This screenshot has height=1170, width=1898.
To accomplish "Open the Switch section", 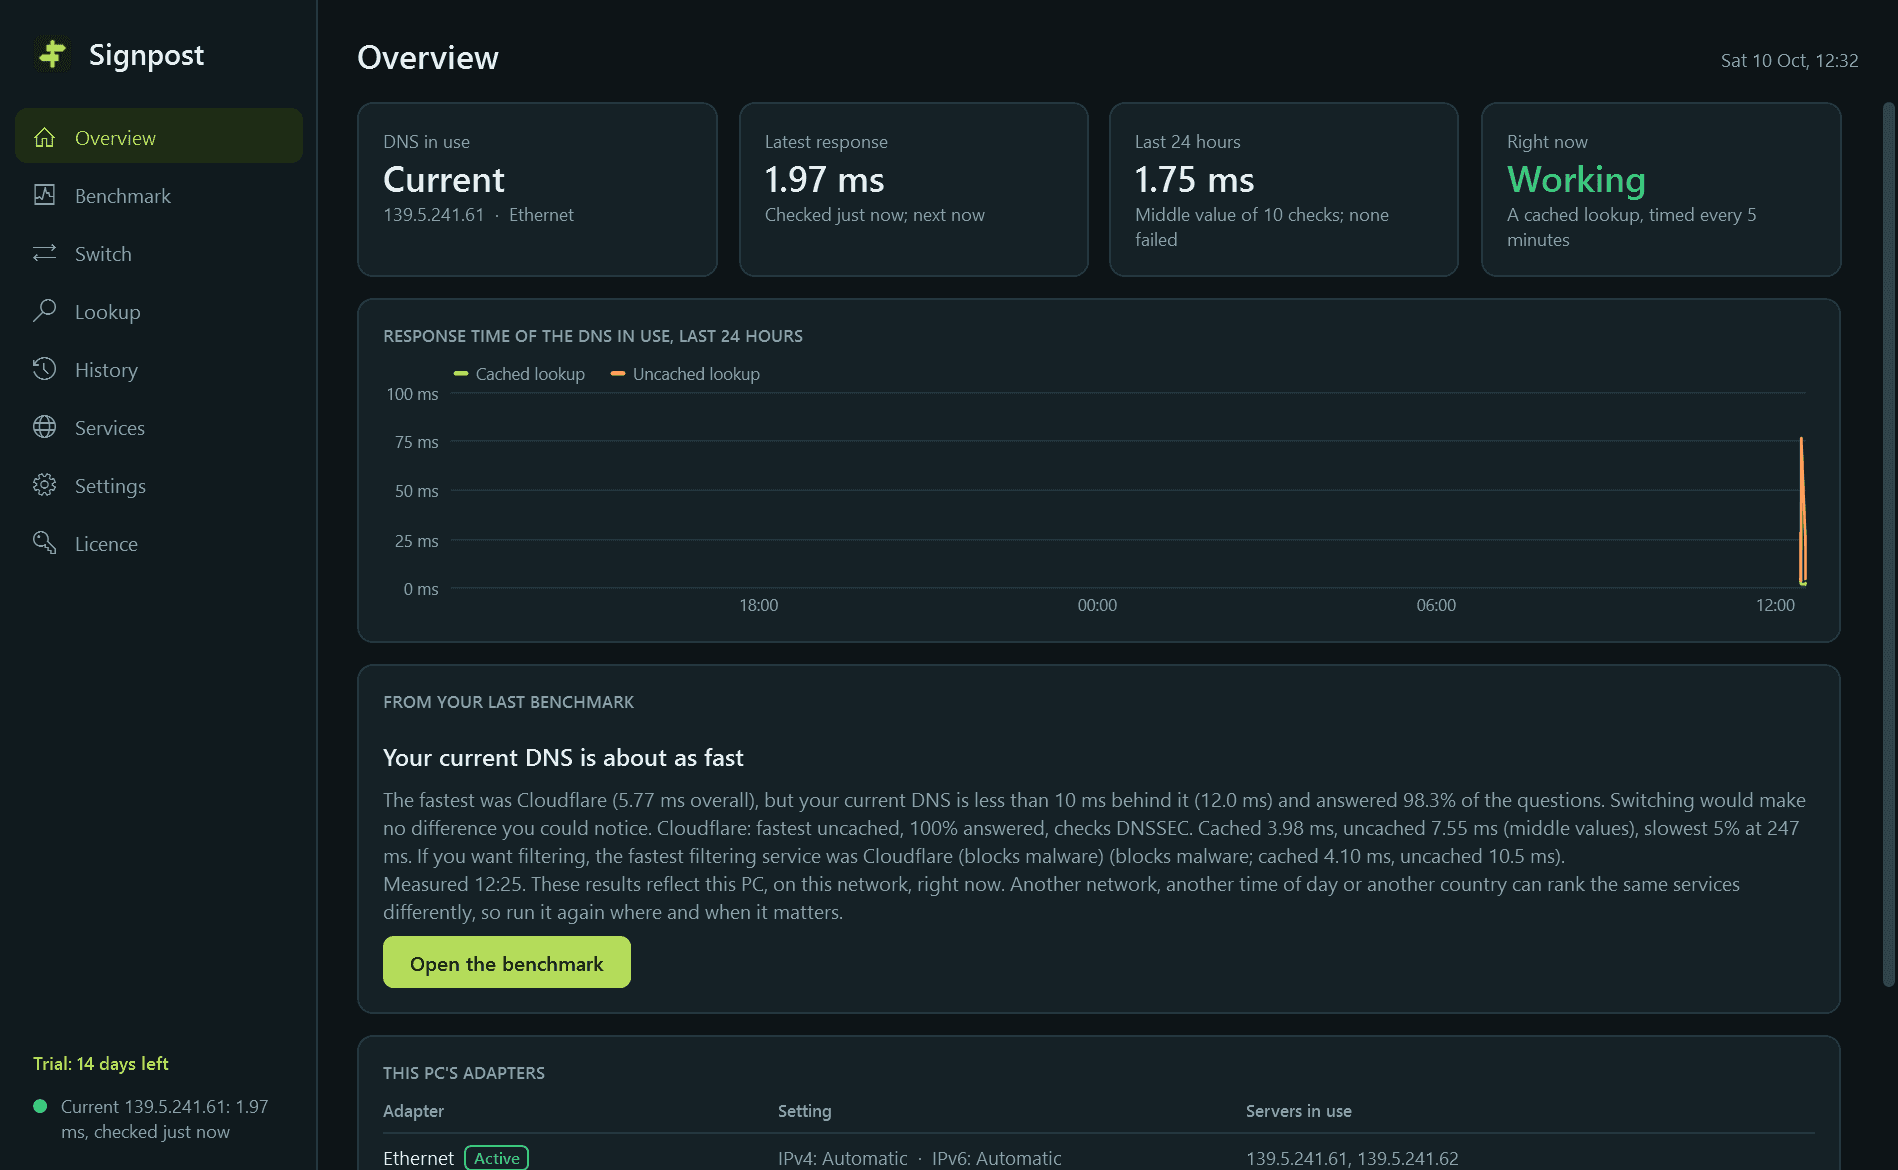I will 159,253.
